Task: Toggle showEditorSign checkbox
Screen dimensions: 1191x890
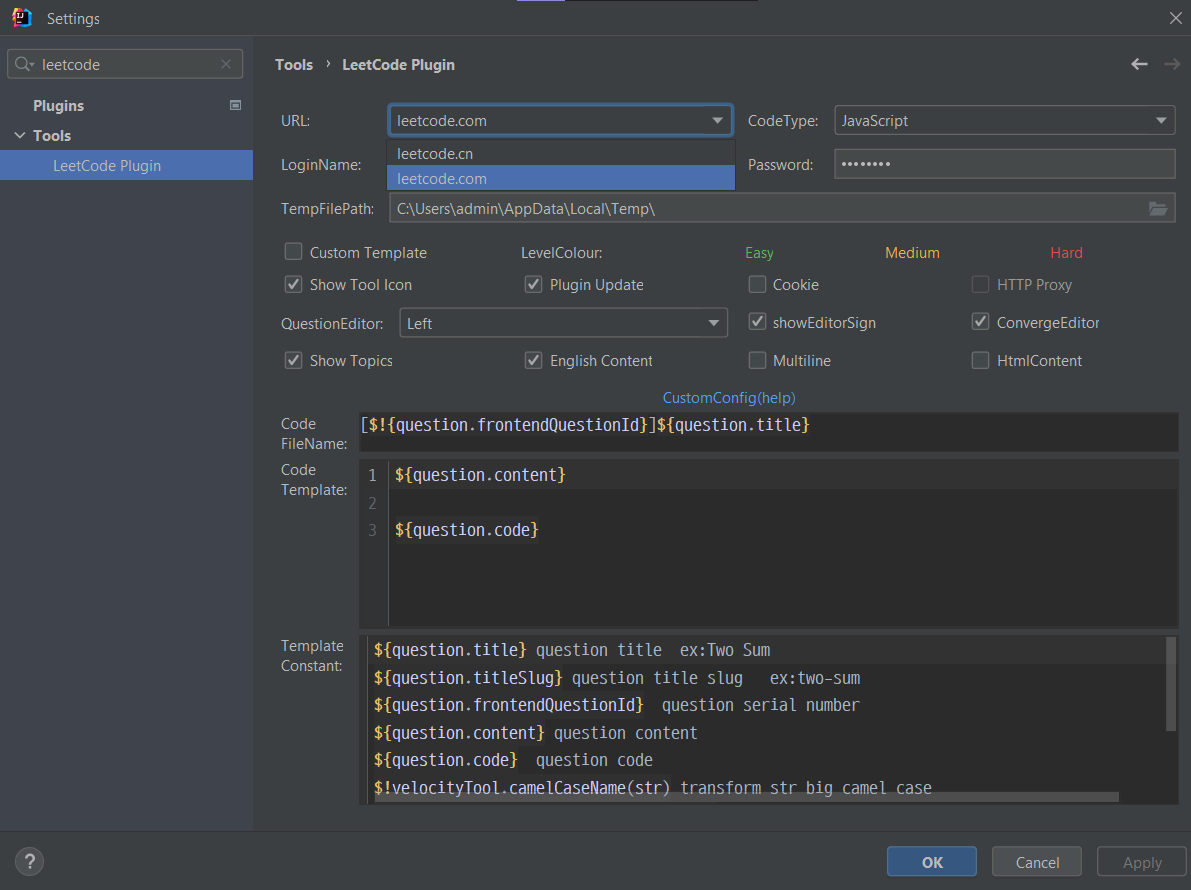Action: tap(757, 321)
